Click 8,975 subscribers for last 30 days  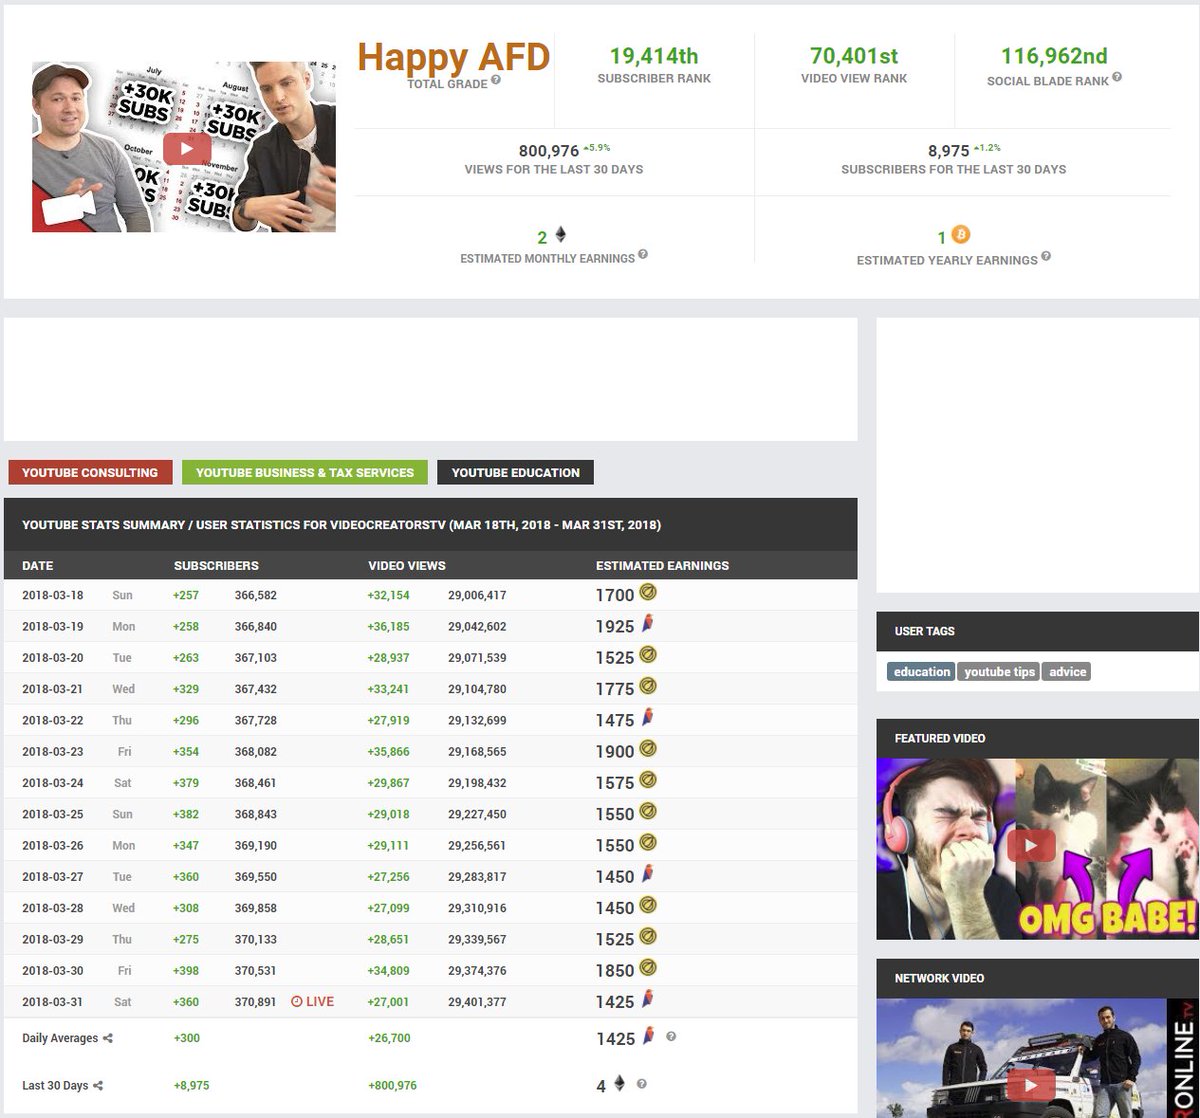coord(949,151)
